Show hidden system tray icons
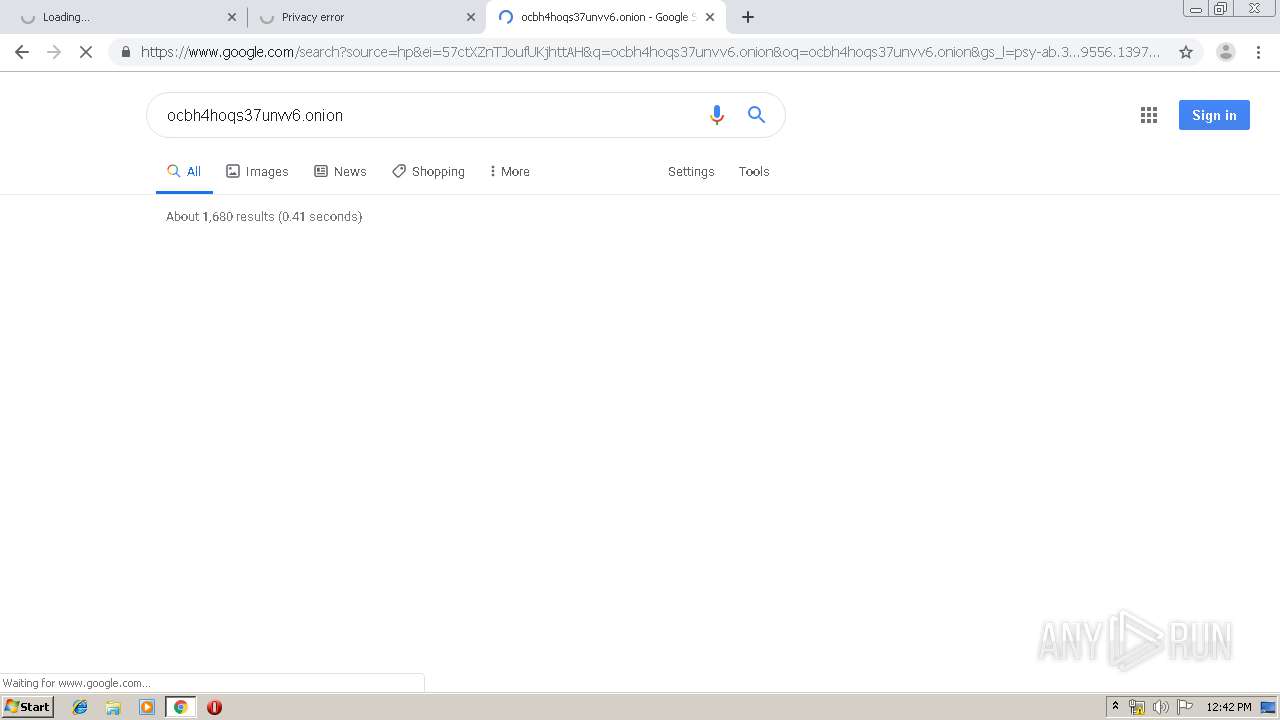This screenshot has width=1280, height=720. click(x=1115, y=707)
